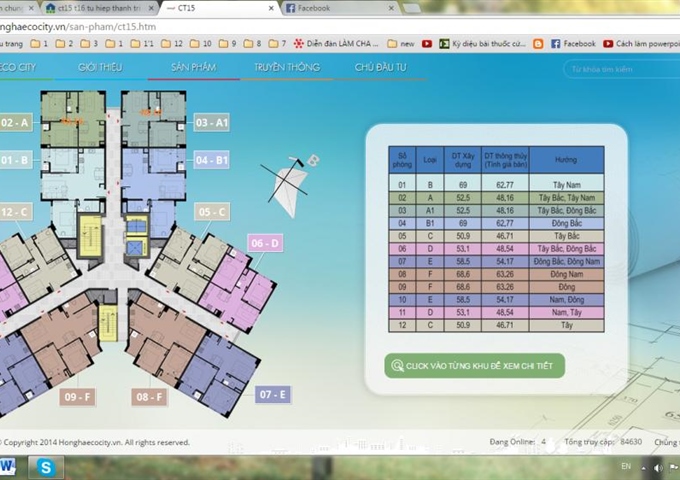This screenshot has height=480, width=680.
Task: Open the 'Cách làm powerpoint' YouTube bookmark
Action: tap(641, 44)
